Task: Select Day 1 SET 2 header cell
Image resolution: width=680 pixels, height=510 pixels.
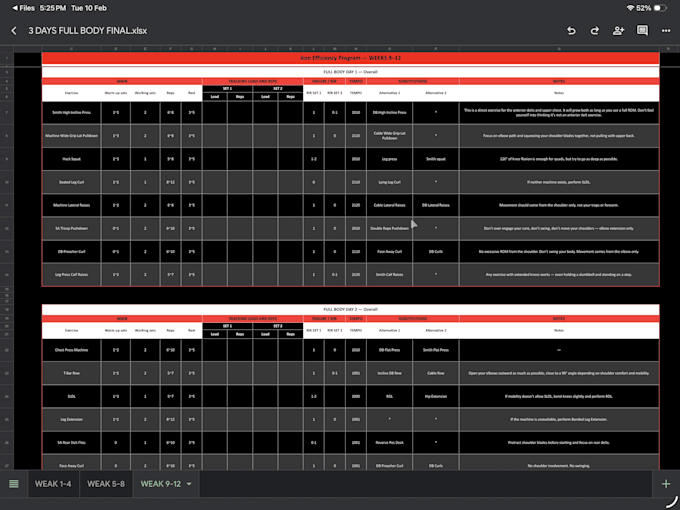Action: click(x=278, y=88)
